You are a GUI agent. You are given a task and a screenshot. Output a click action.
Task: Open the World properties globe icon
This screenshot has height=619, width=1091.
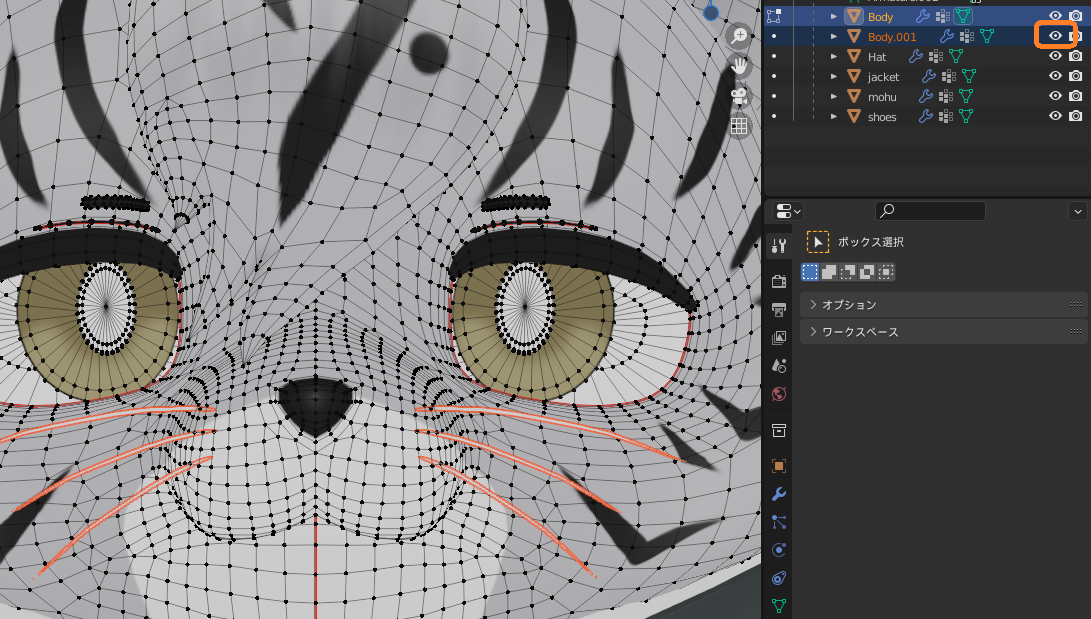[779, 394]
